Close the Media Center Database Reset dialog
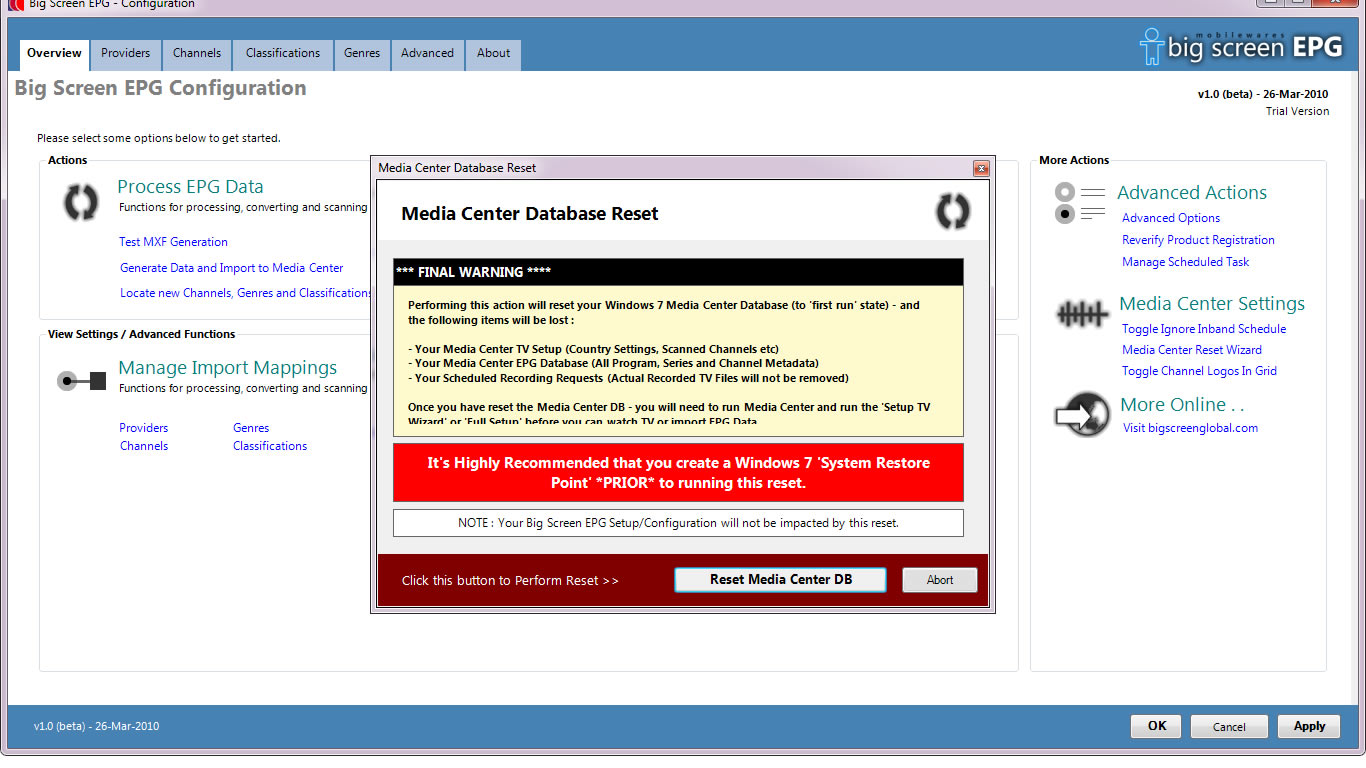This screenshot has height=768, width=1366. [981, 168]
